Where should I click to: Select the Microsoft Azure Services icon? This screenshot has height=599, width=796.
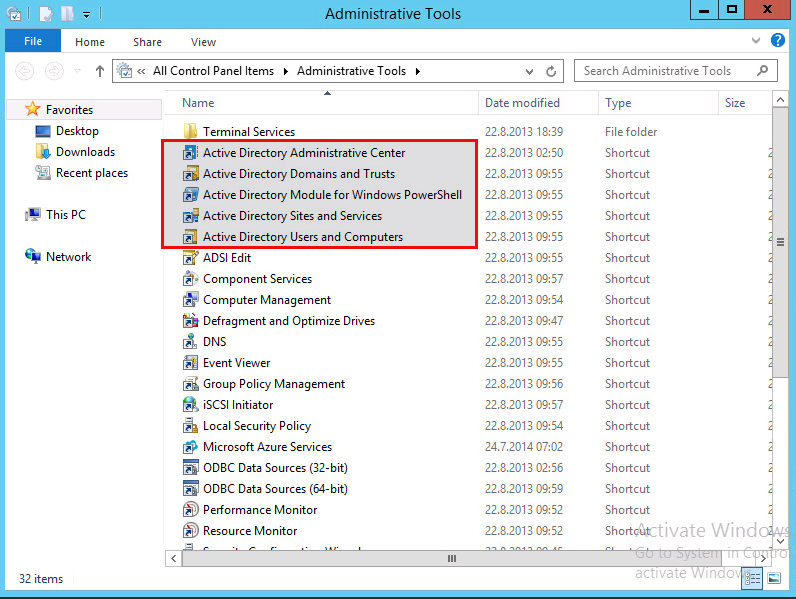point(190,447)
